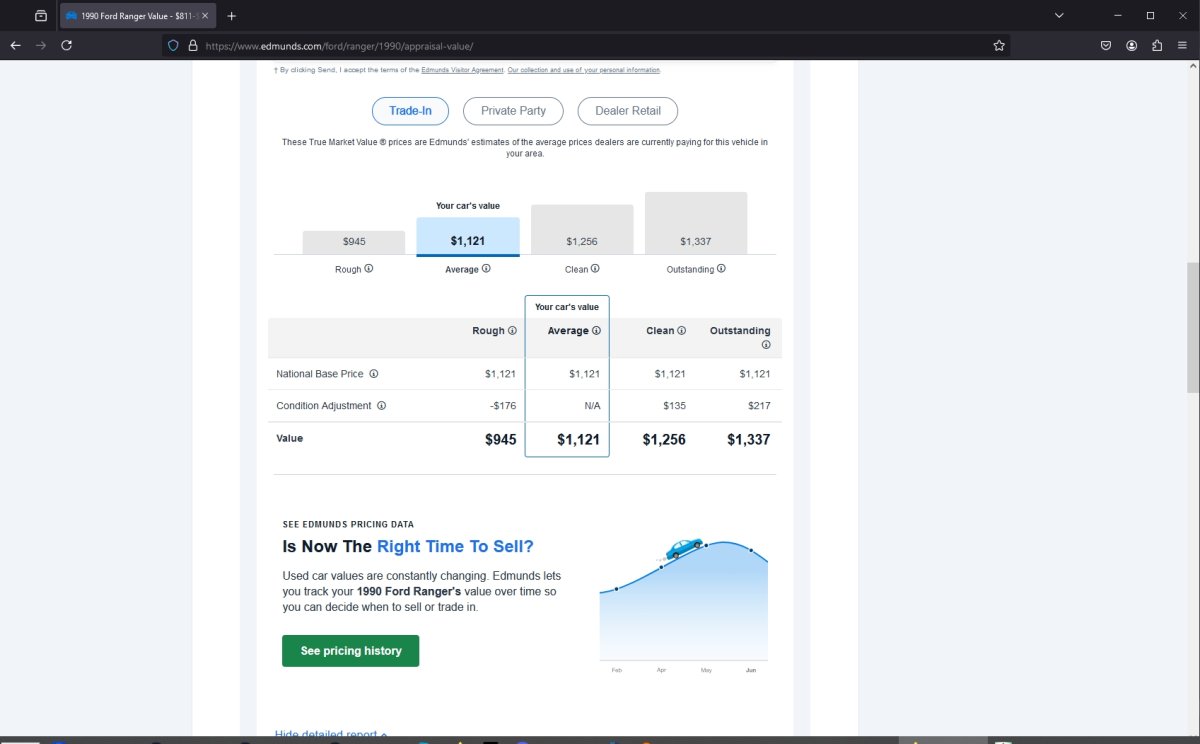This screenshot has width=1200, height=744.
Task: Select the $1,121 Average value bar
Action: pyautogui.click(x=468, y=236)
